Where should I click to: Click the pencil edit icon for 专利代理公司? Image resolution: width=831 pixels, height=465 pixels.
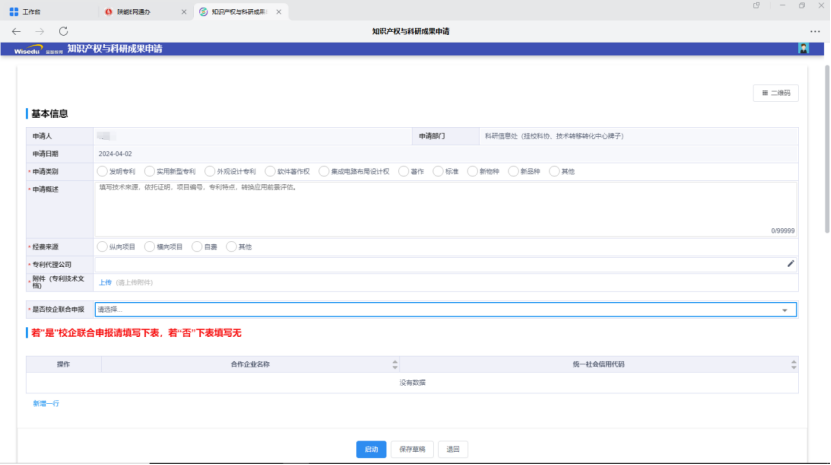tap(790, 264)
